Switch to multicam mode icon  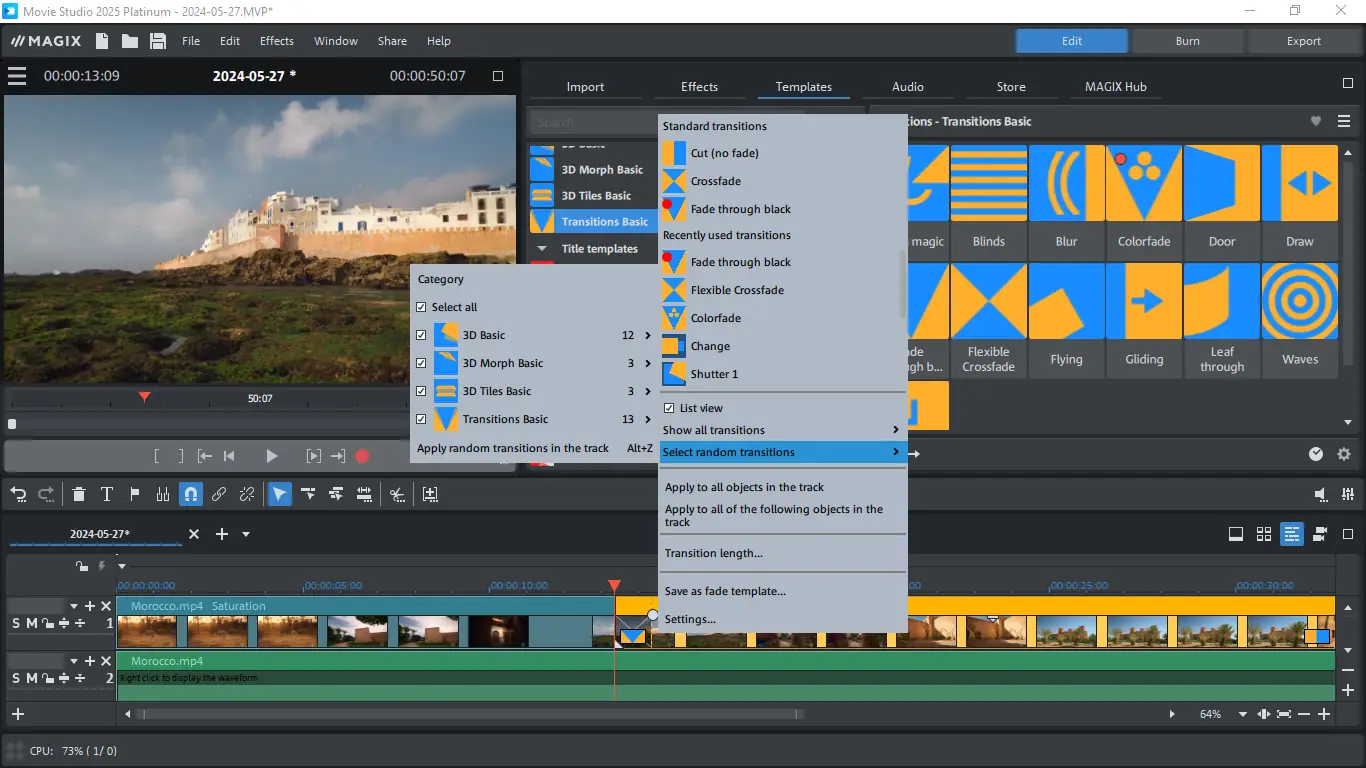tap(1320, 534)
